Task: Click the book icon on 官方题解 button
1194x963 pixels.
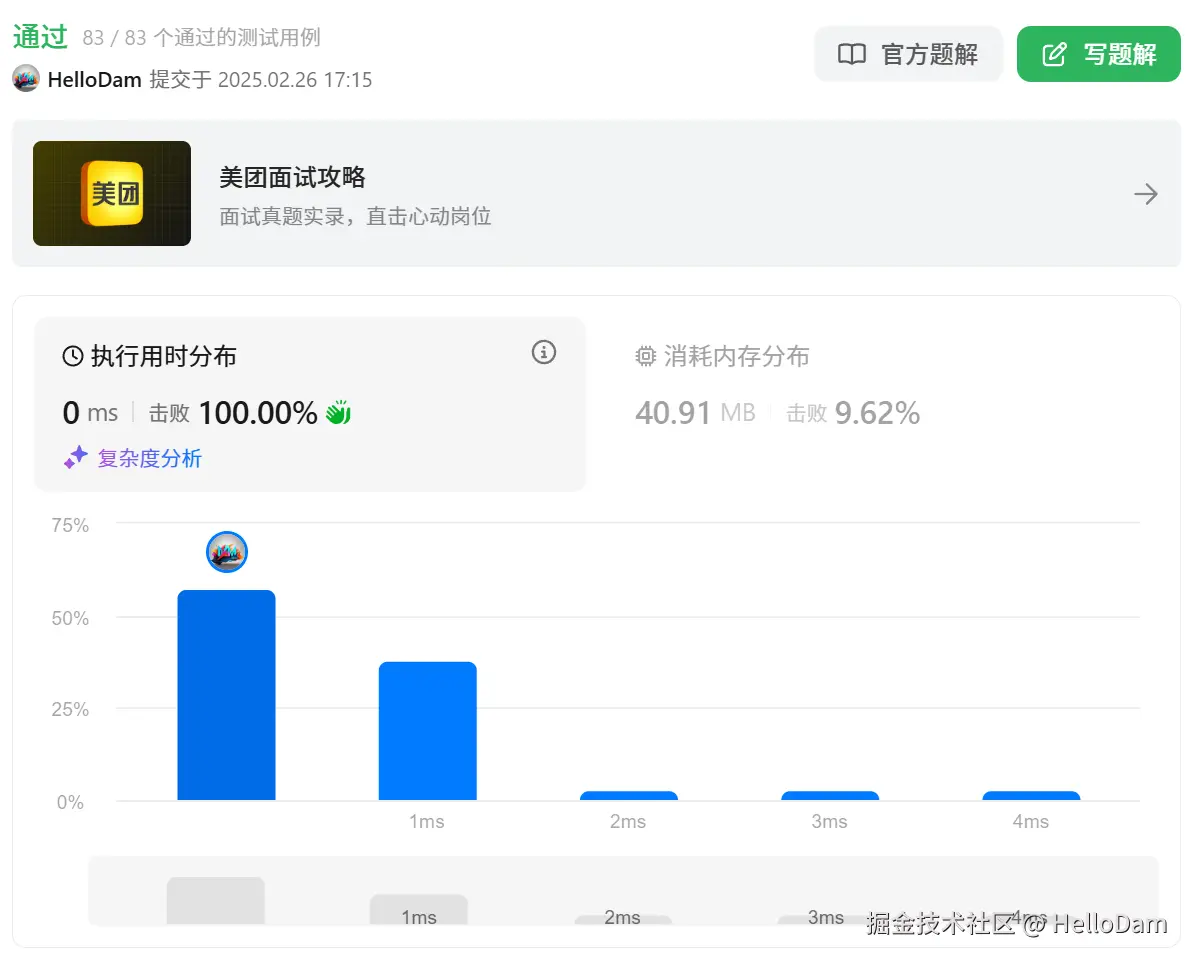Action: point(852,54)
